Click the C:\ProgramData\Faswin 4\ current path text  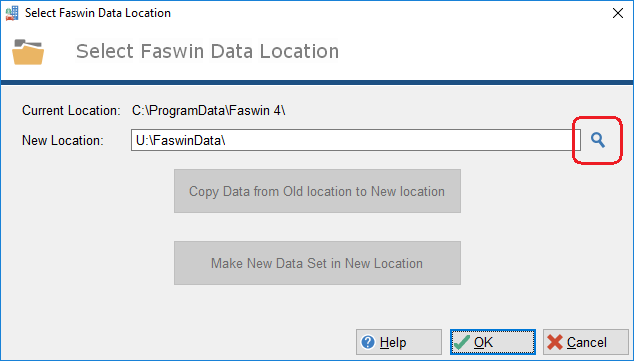pos(208,110)
